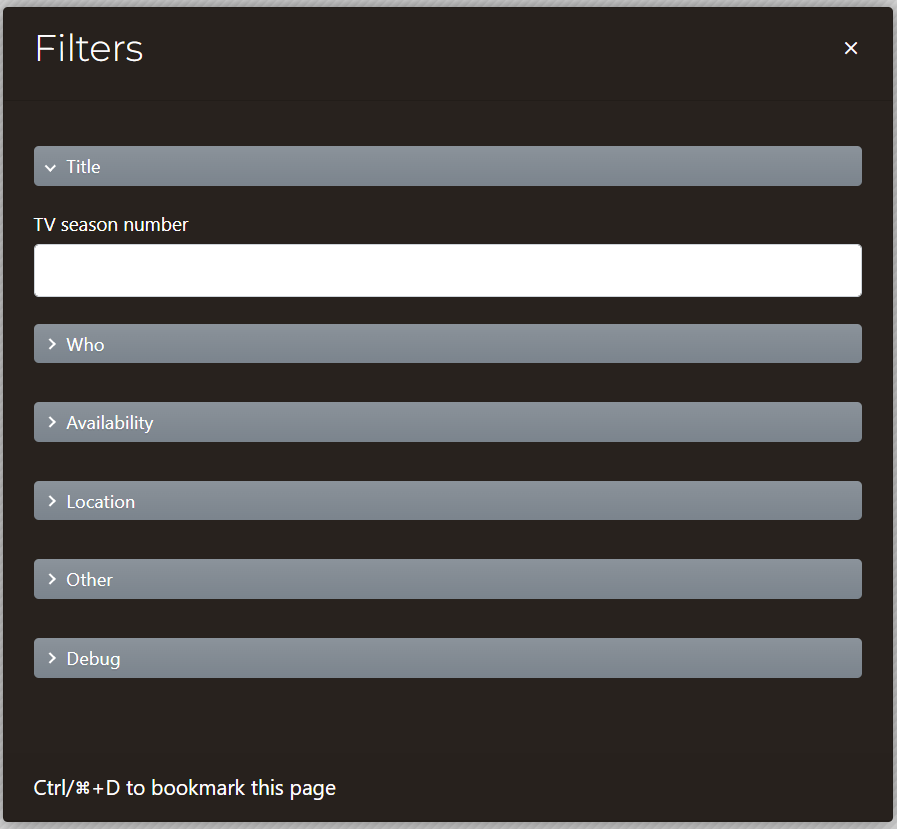897x829 pixels.
Task: Open the Debug filter group
Action: click(x=447, y=658)
